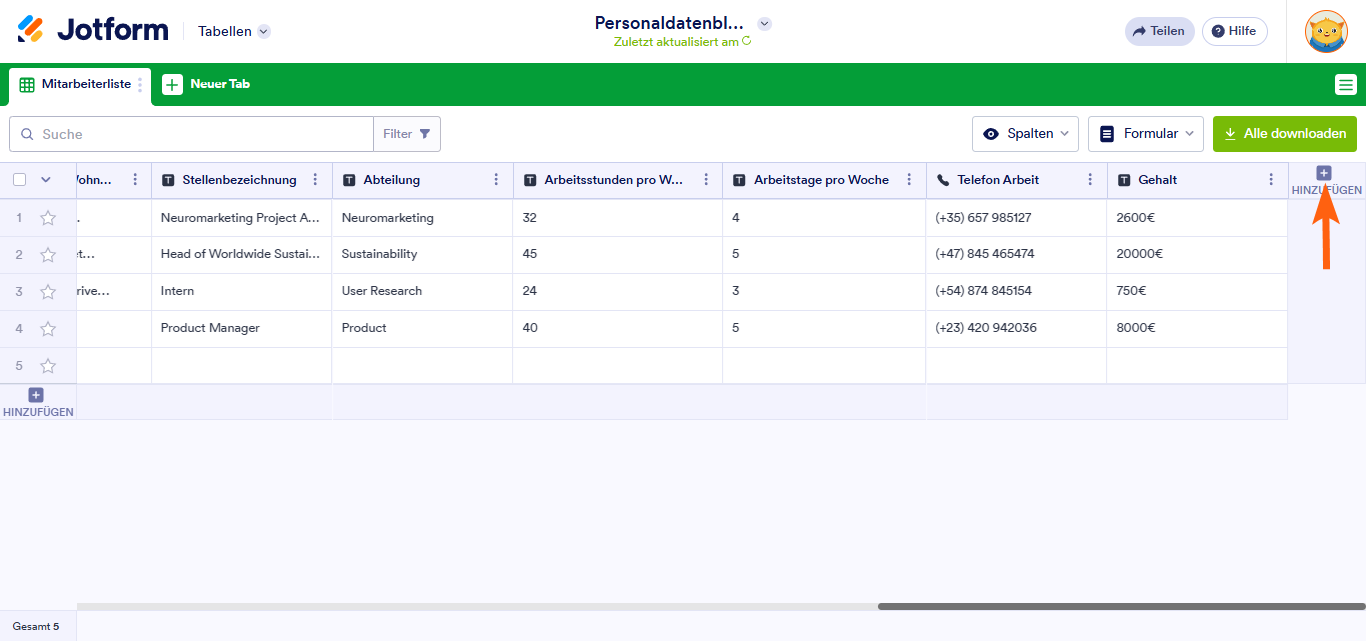Screen dimensions: 1366x641
Task: Click the plus icon to add a row
Action: point(36,395)
